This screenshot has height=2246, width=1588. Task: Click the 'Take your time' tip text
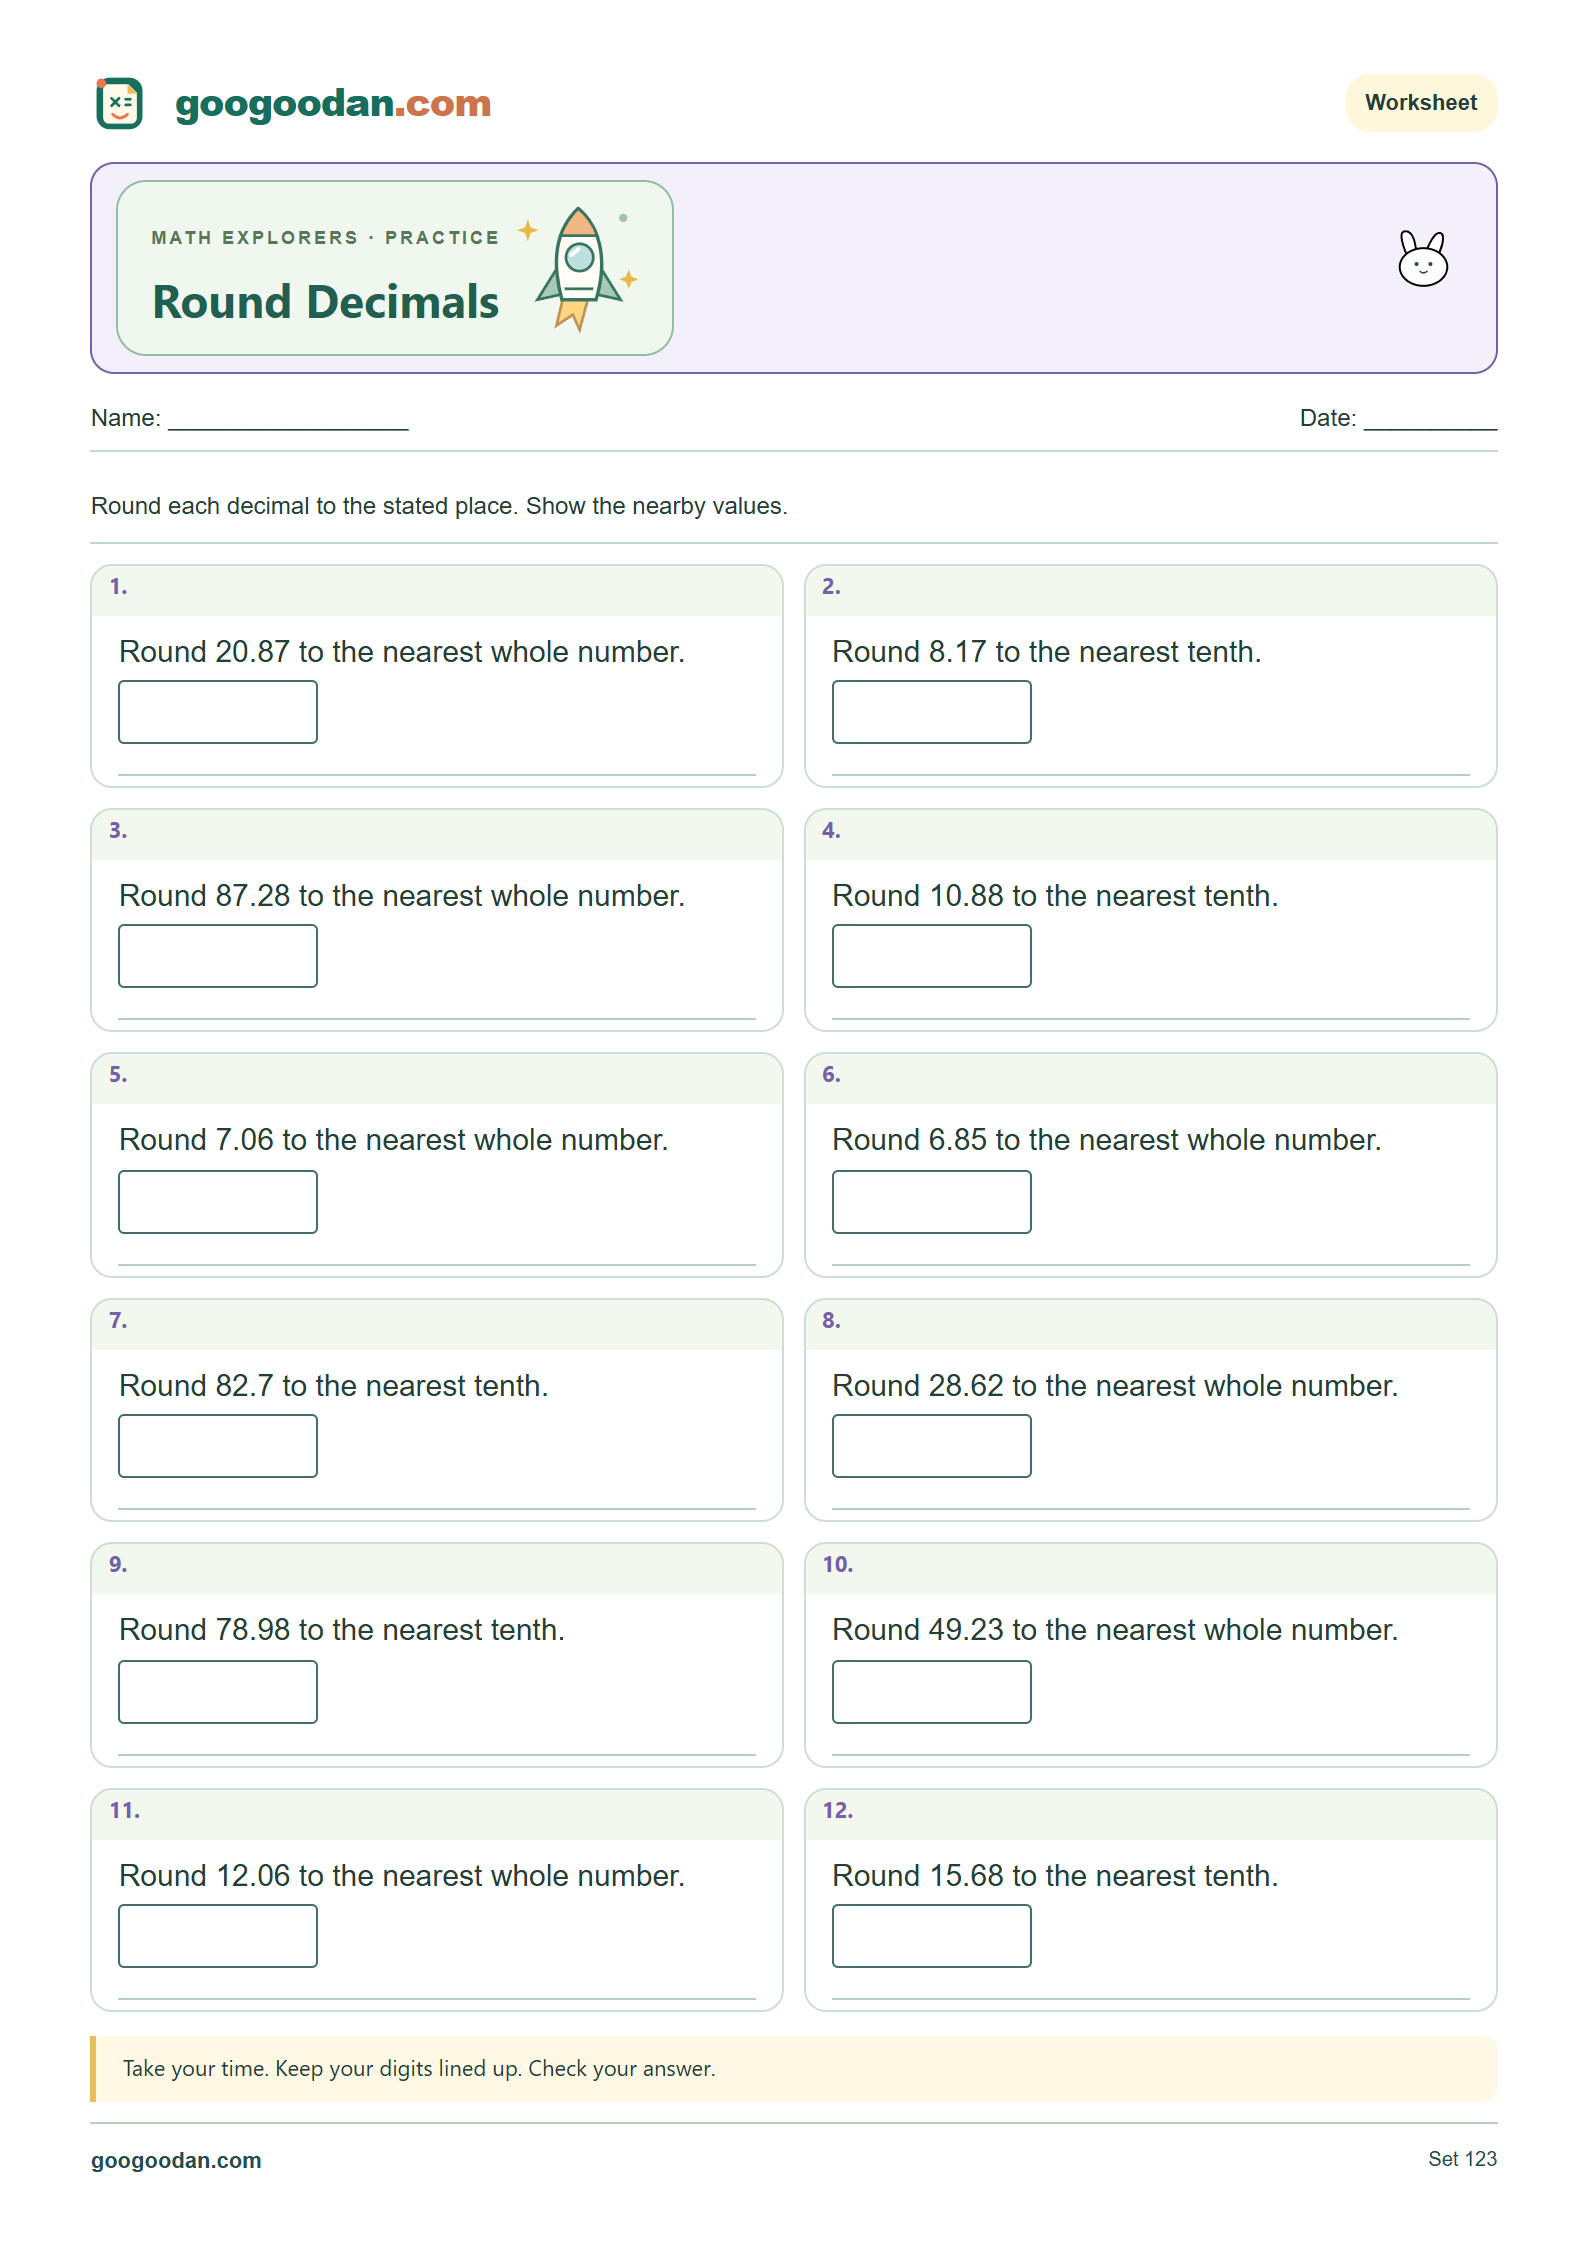419,2069
